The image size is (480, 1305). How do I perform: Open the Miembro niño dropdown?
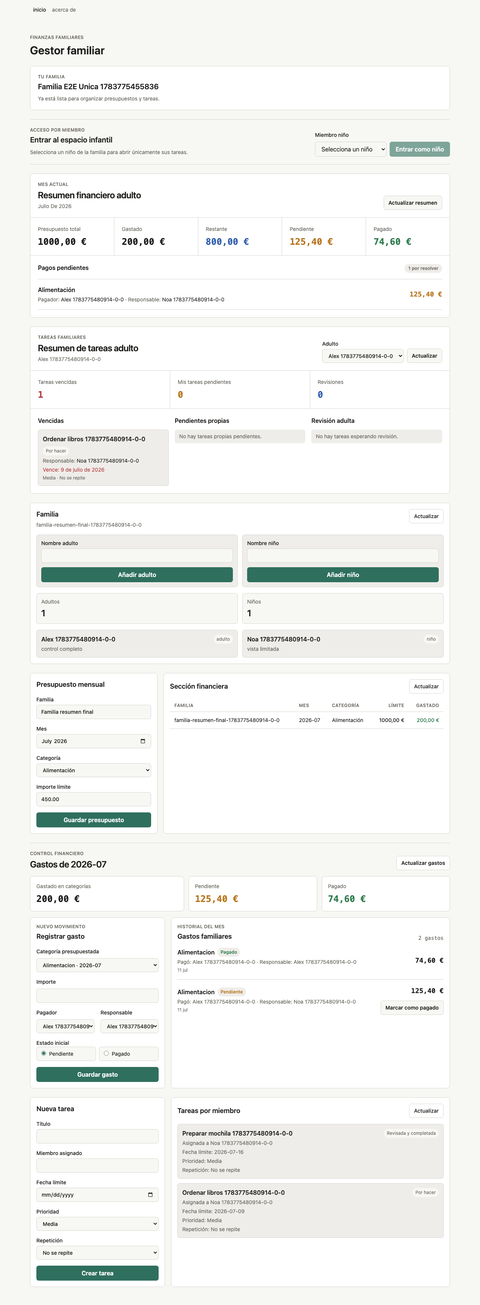pyautogui.click(x=350, y=149)
